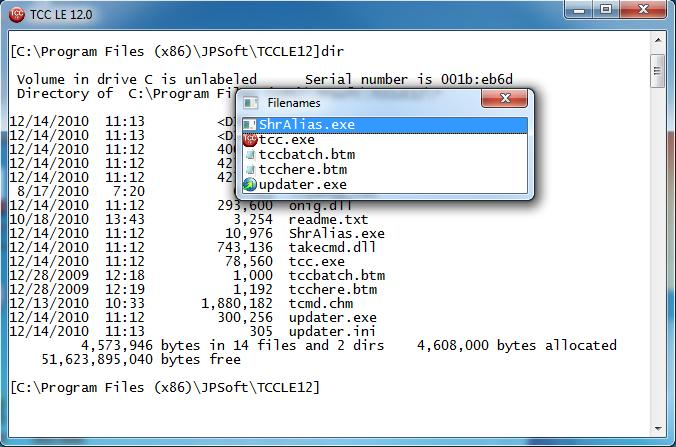Click the 12/13/2010 date entry

[x=49, y=303]
